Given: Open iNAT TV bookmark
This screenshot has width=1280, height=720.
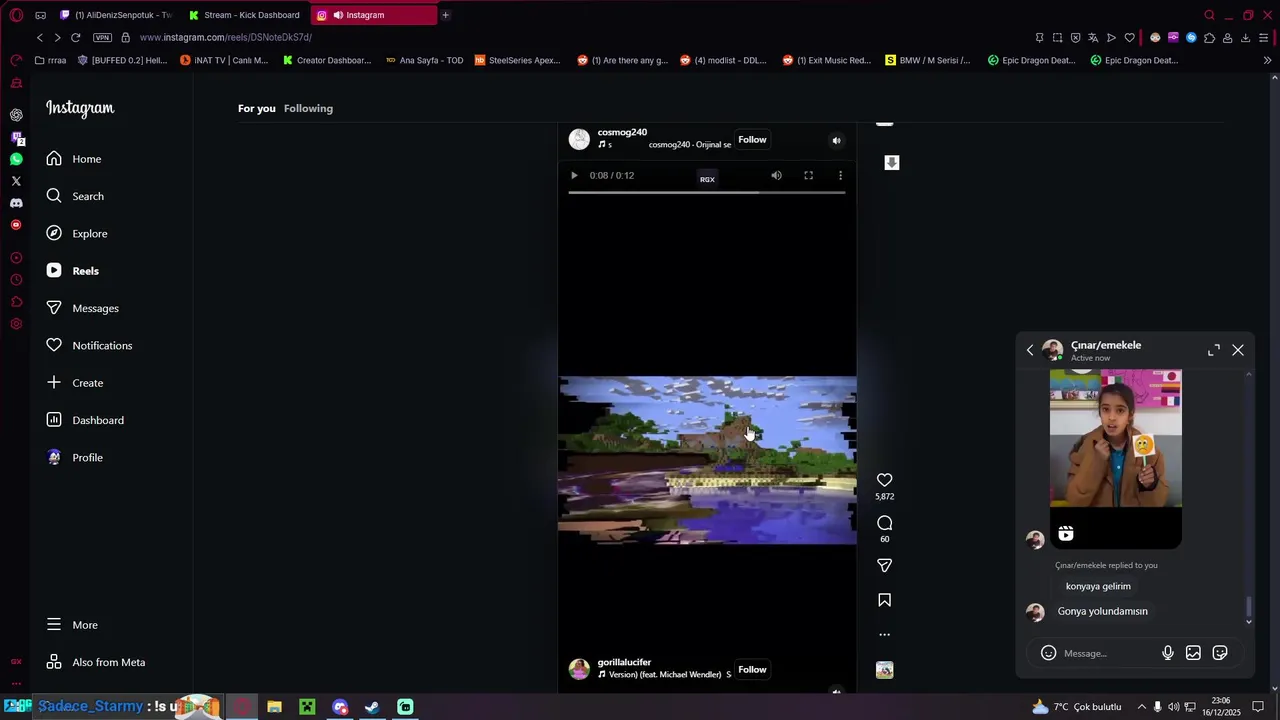Looking at the screenshot, I should point(224,60).
